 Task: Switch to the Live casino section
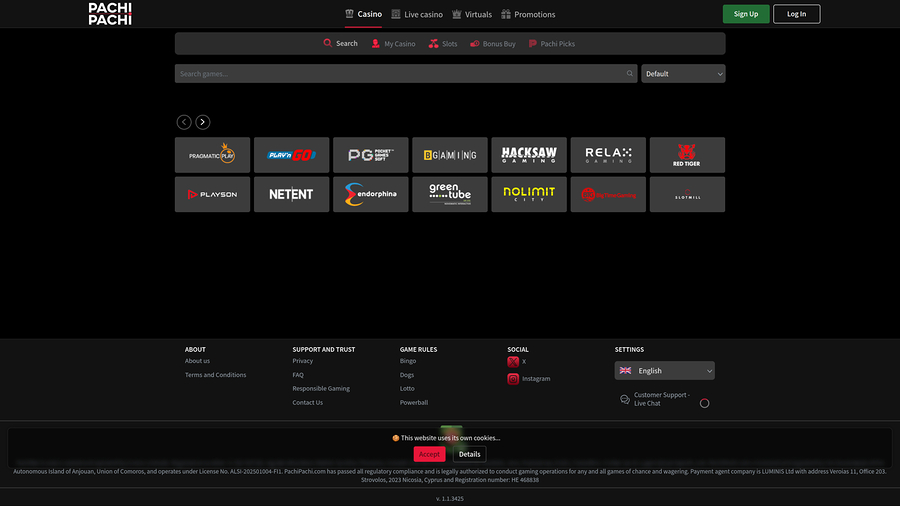[417, 15]
